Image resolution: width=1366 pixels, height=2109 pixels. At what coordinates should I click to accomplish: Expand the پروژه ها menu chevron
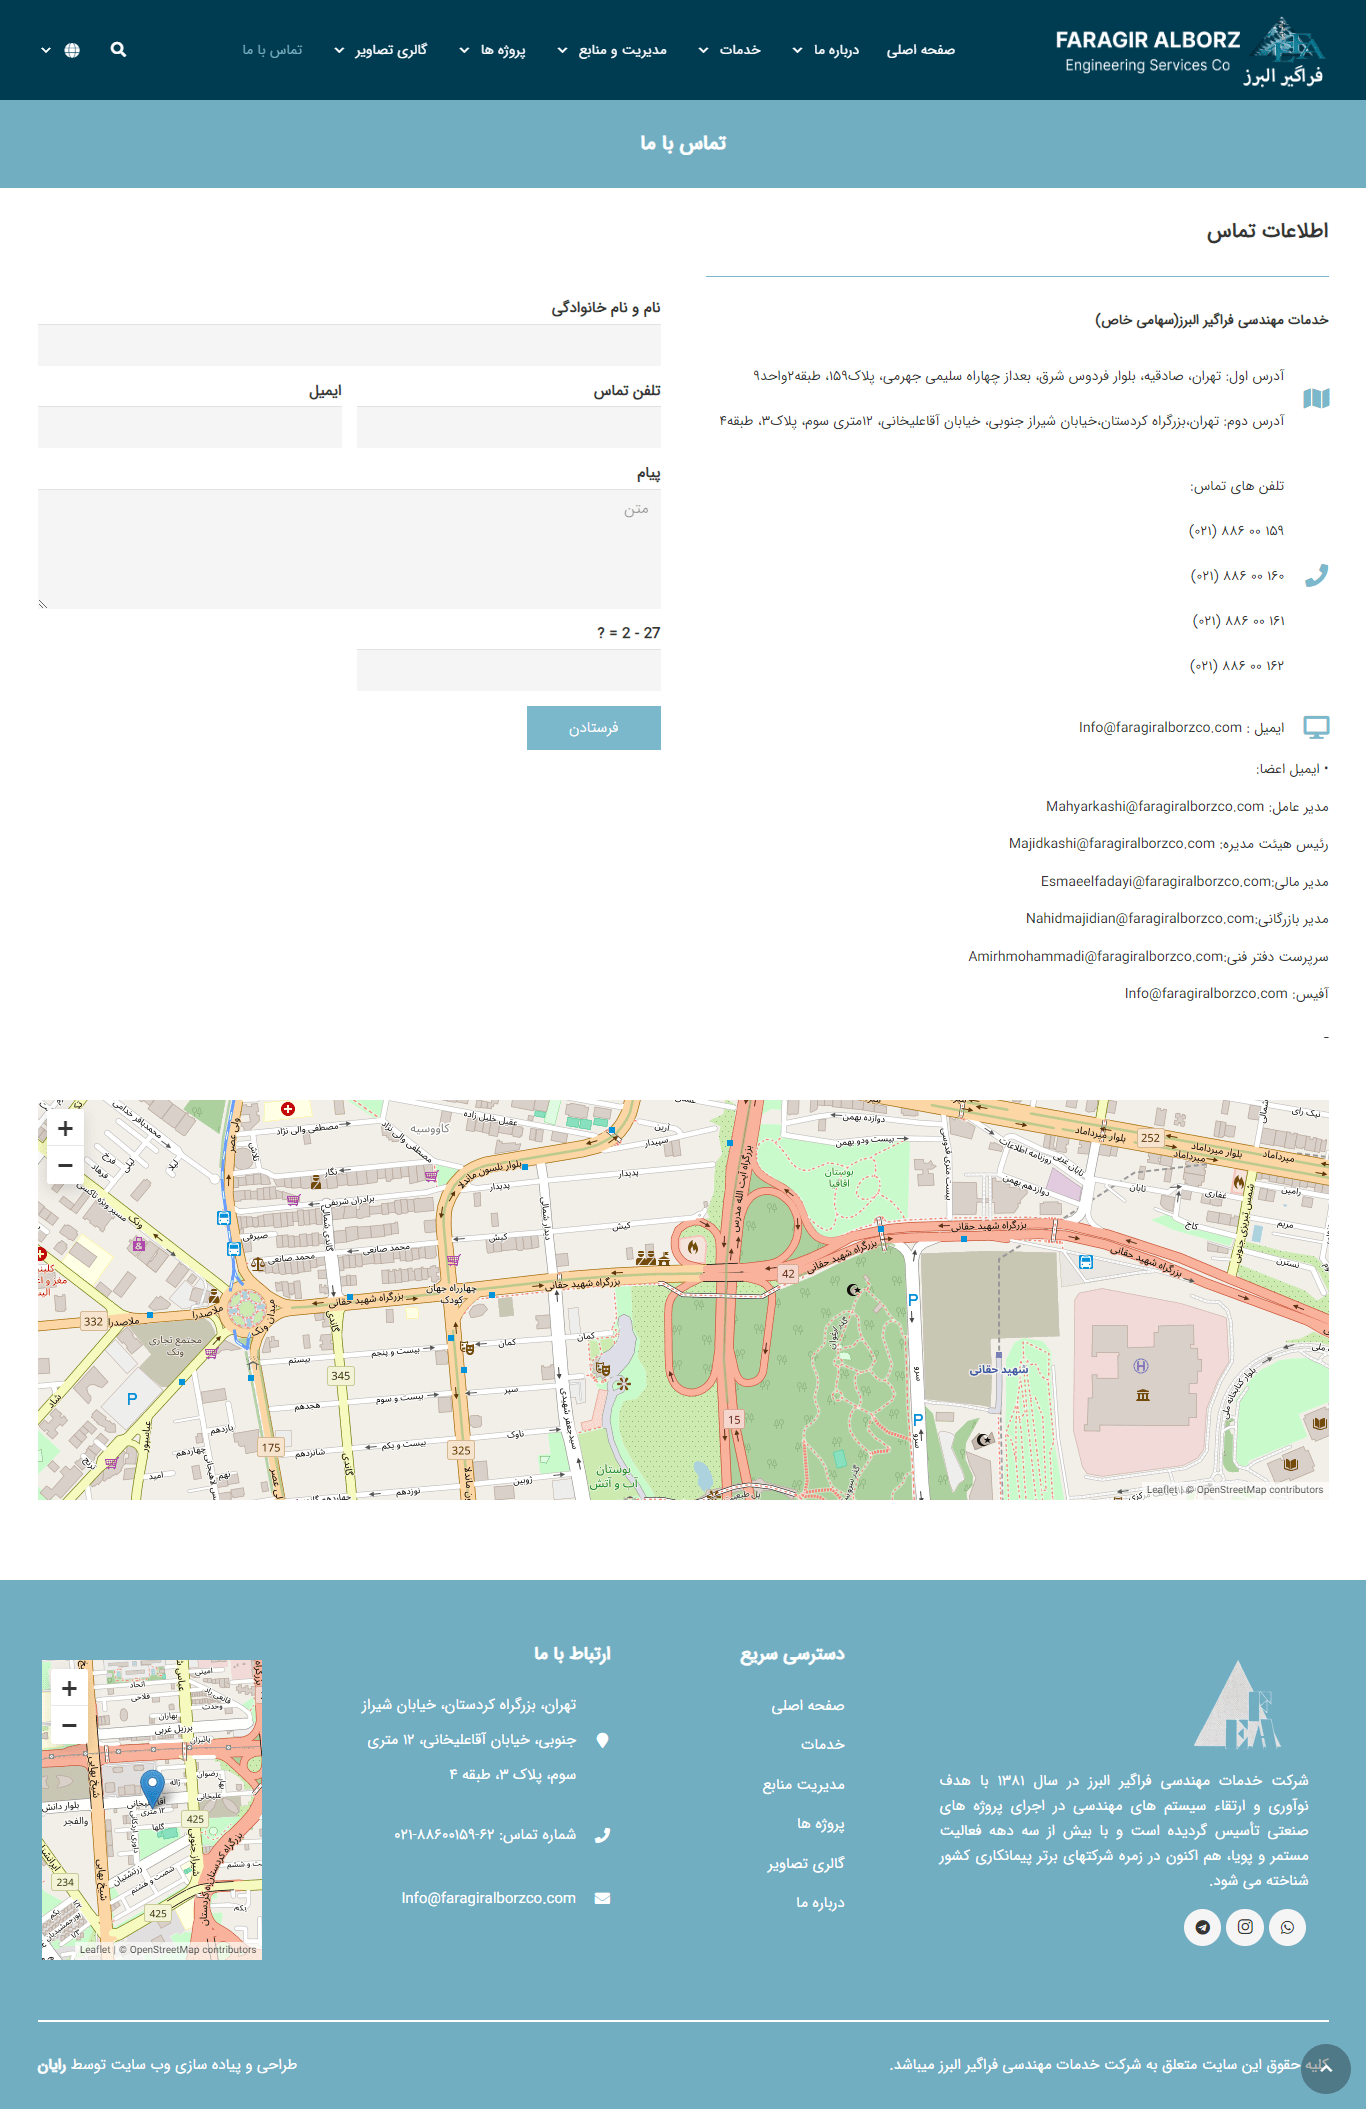[464, 50]
